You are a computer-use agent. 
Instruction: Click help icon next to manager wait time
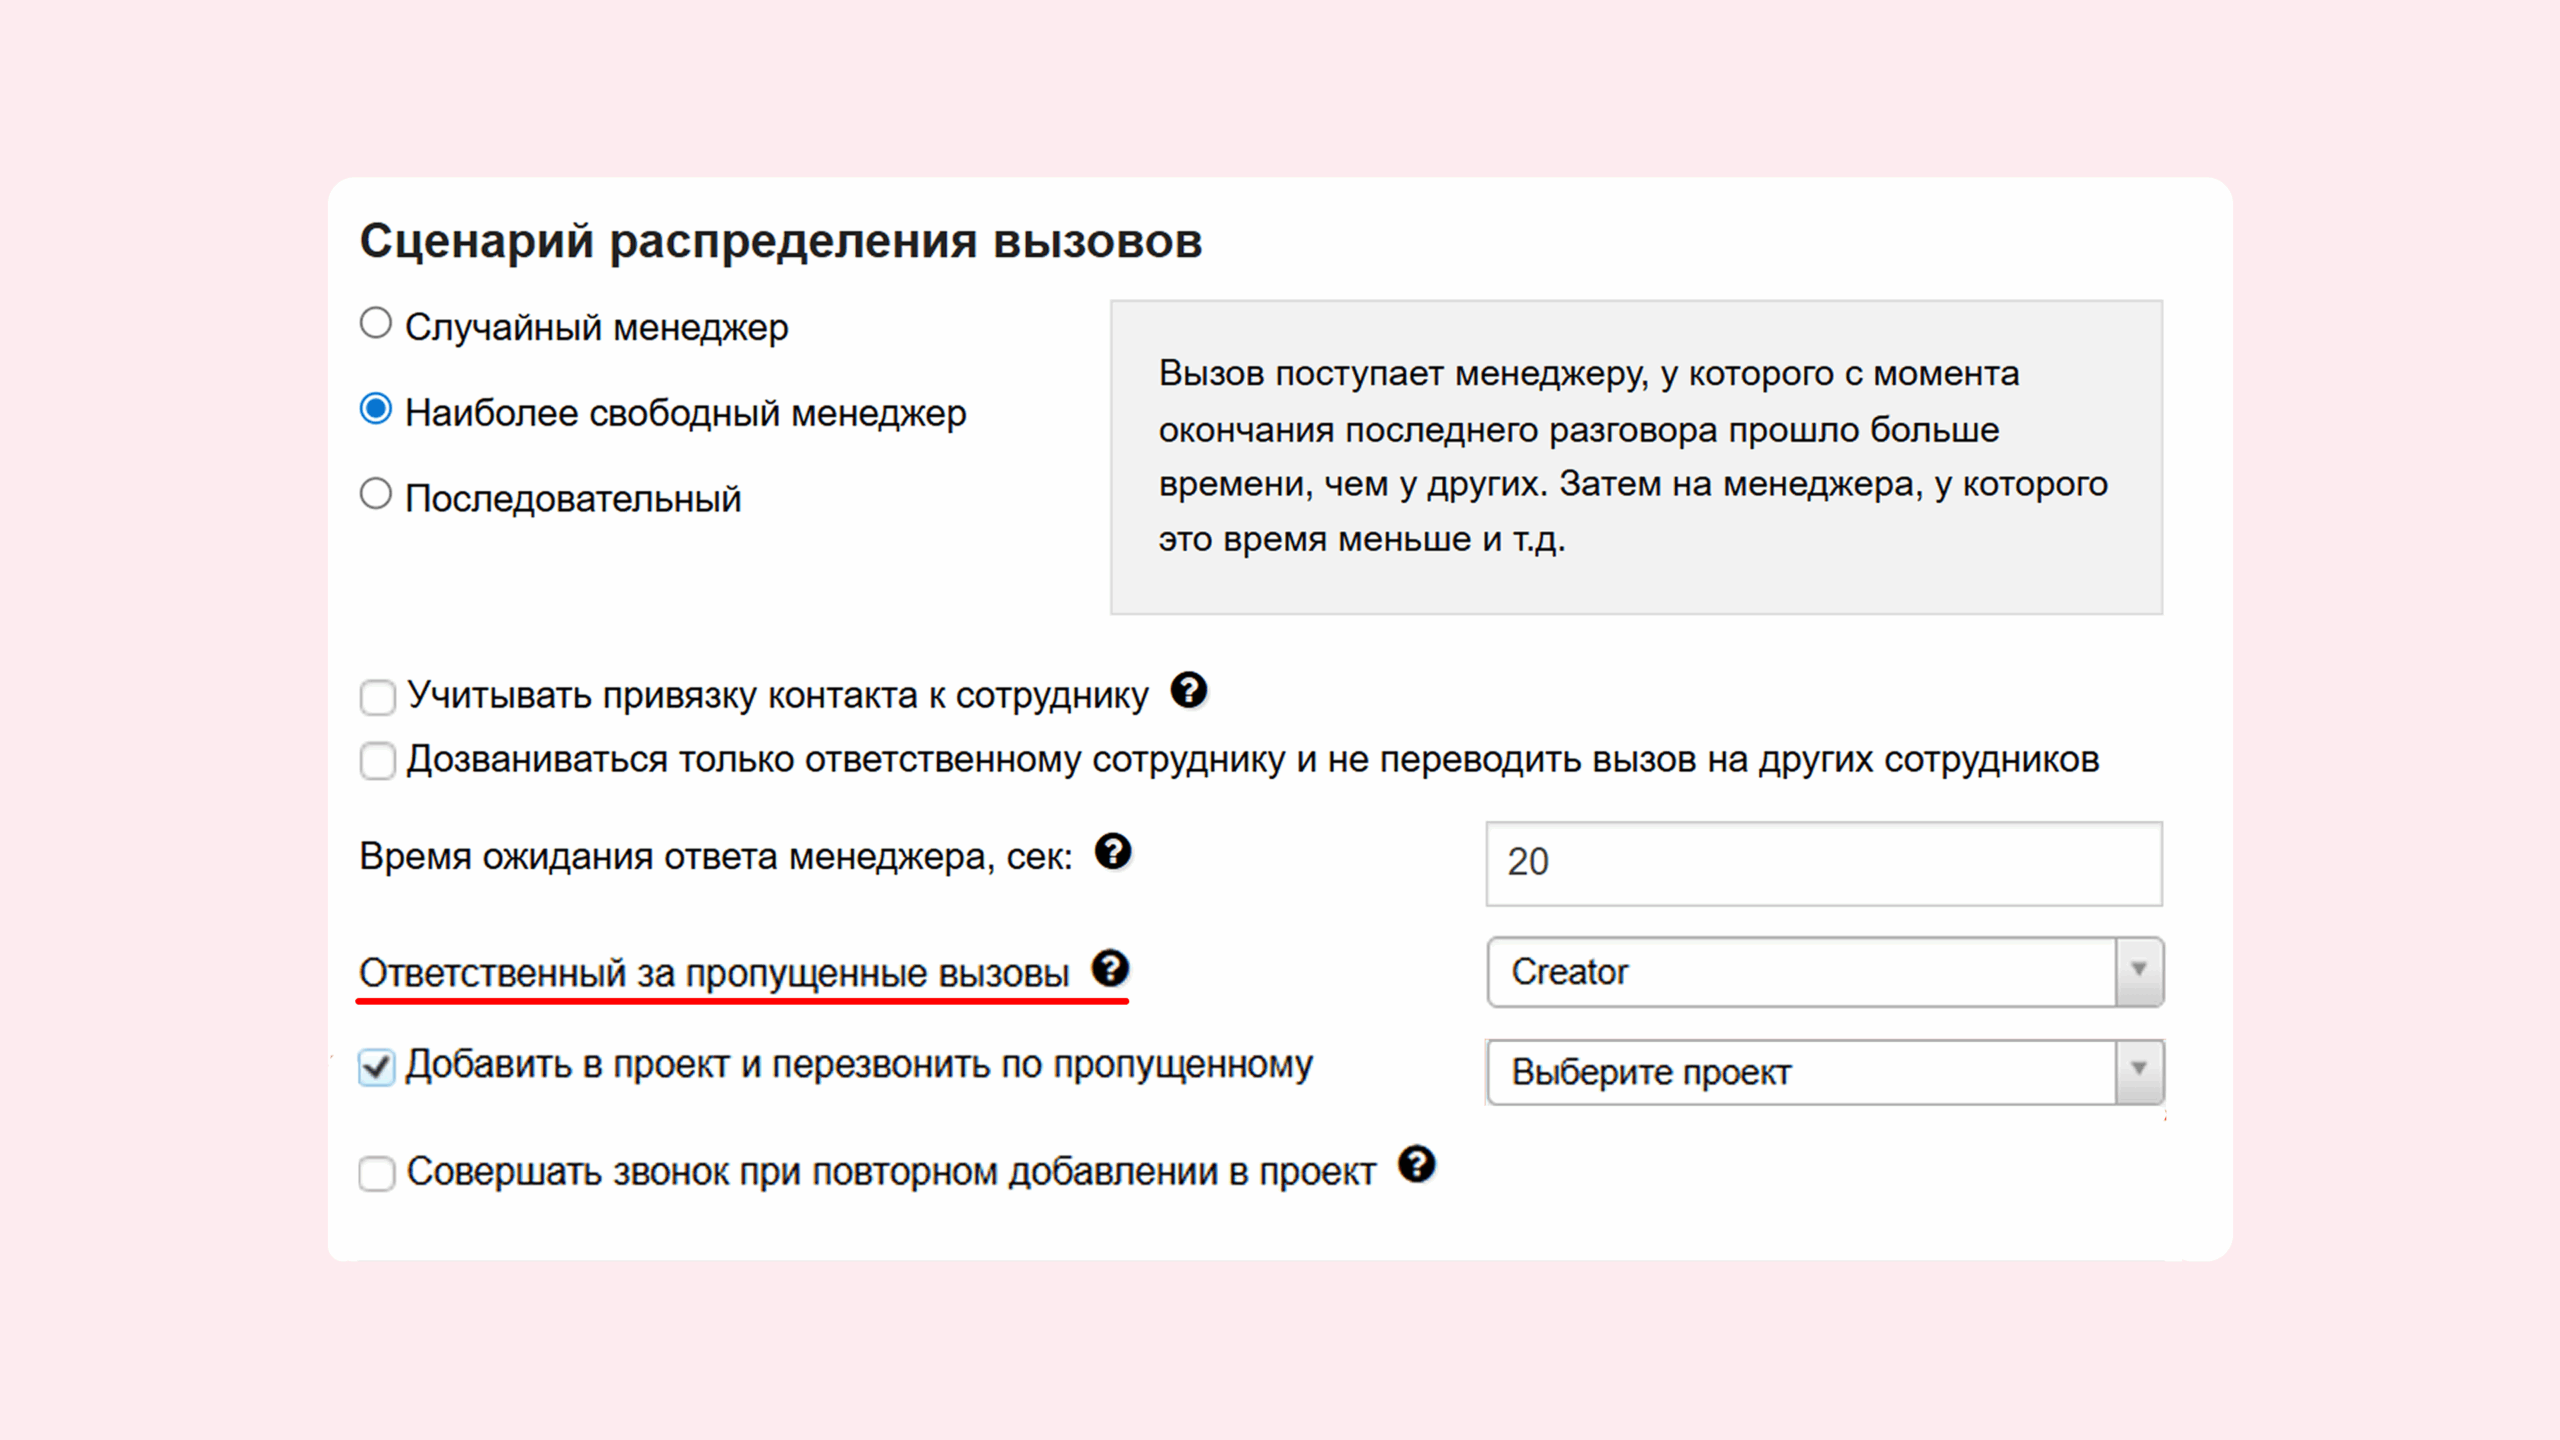[x=1113, y=852]
